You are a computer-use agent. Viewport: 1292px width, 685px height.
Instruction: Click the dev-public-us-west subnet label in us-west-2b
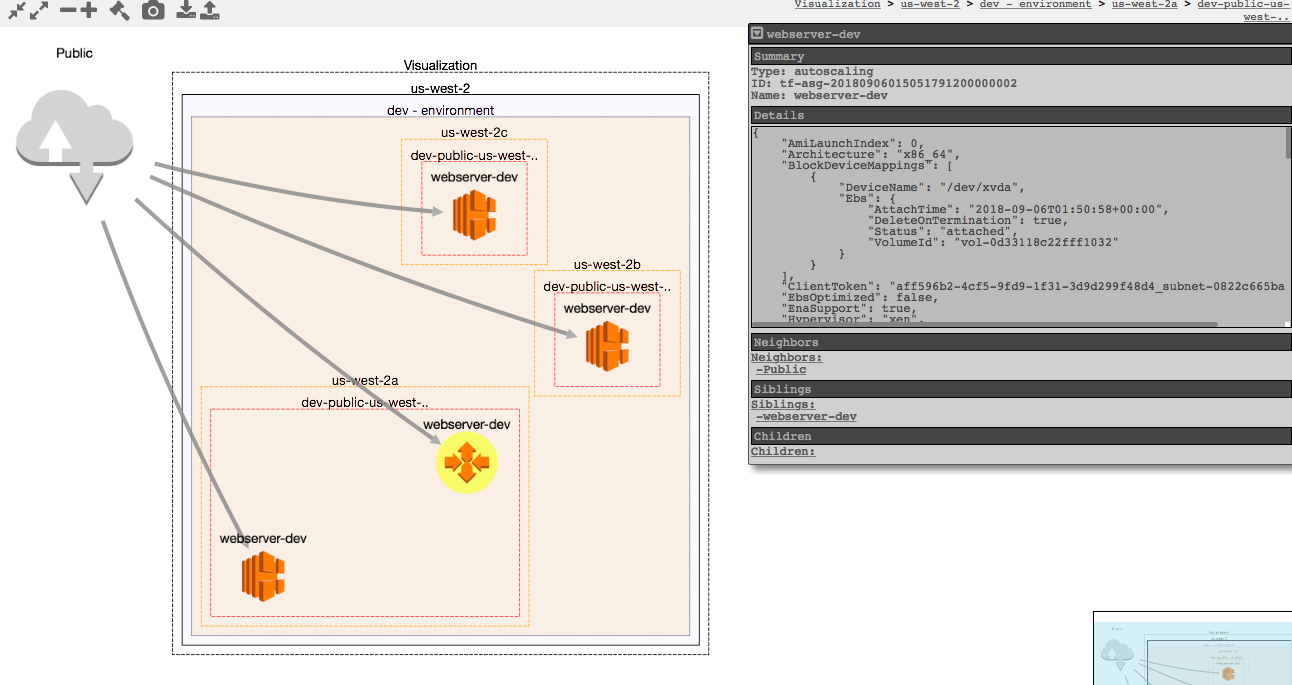point(607,287)
